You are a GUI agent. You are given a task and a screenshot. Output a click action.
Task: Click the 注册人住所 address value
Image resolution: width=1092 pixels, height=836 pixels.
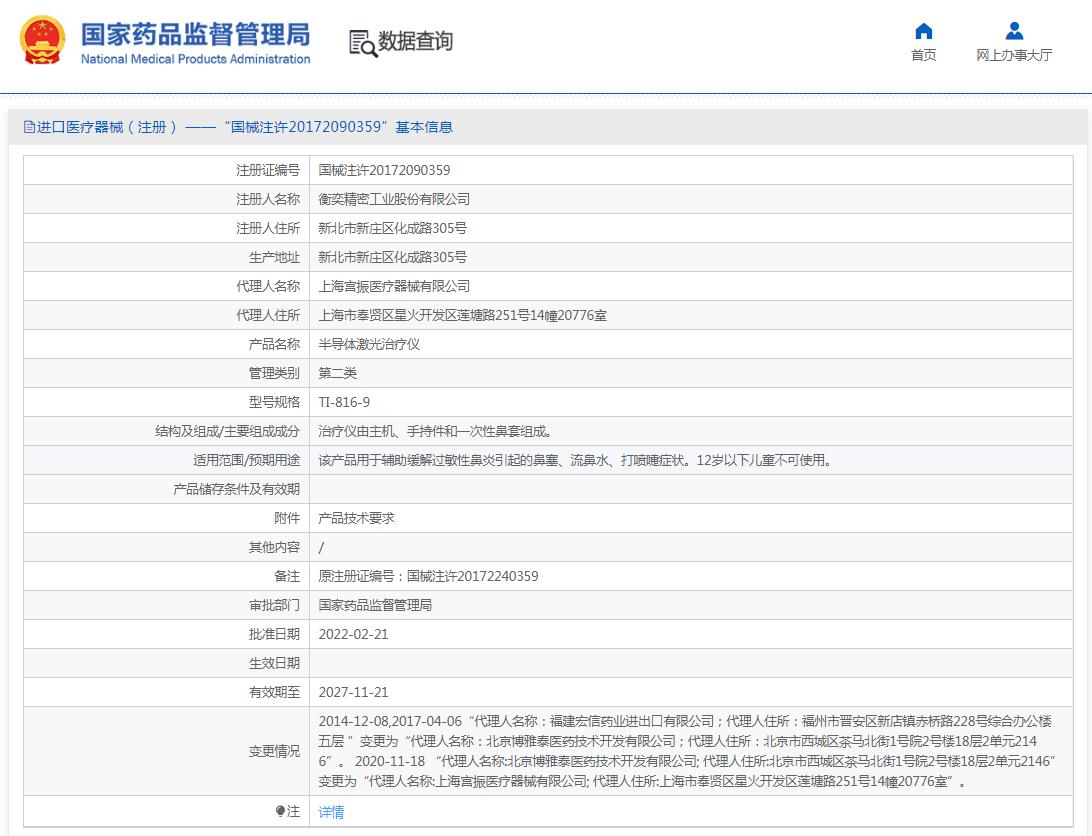click(393, 229)
